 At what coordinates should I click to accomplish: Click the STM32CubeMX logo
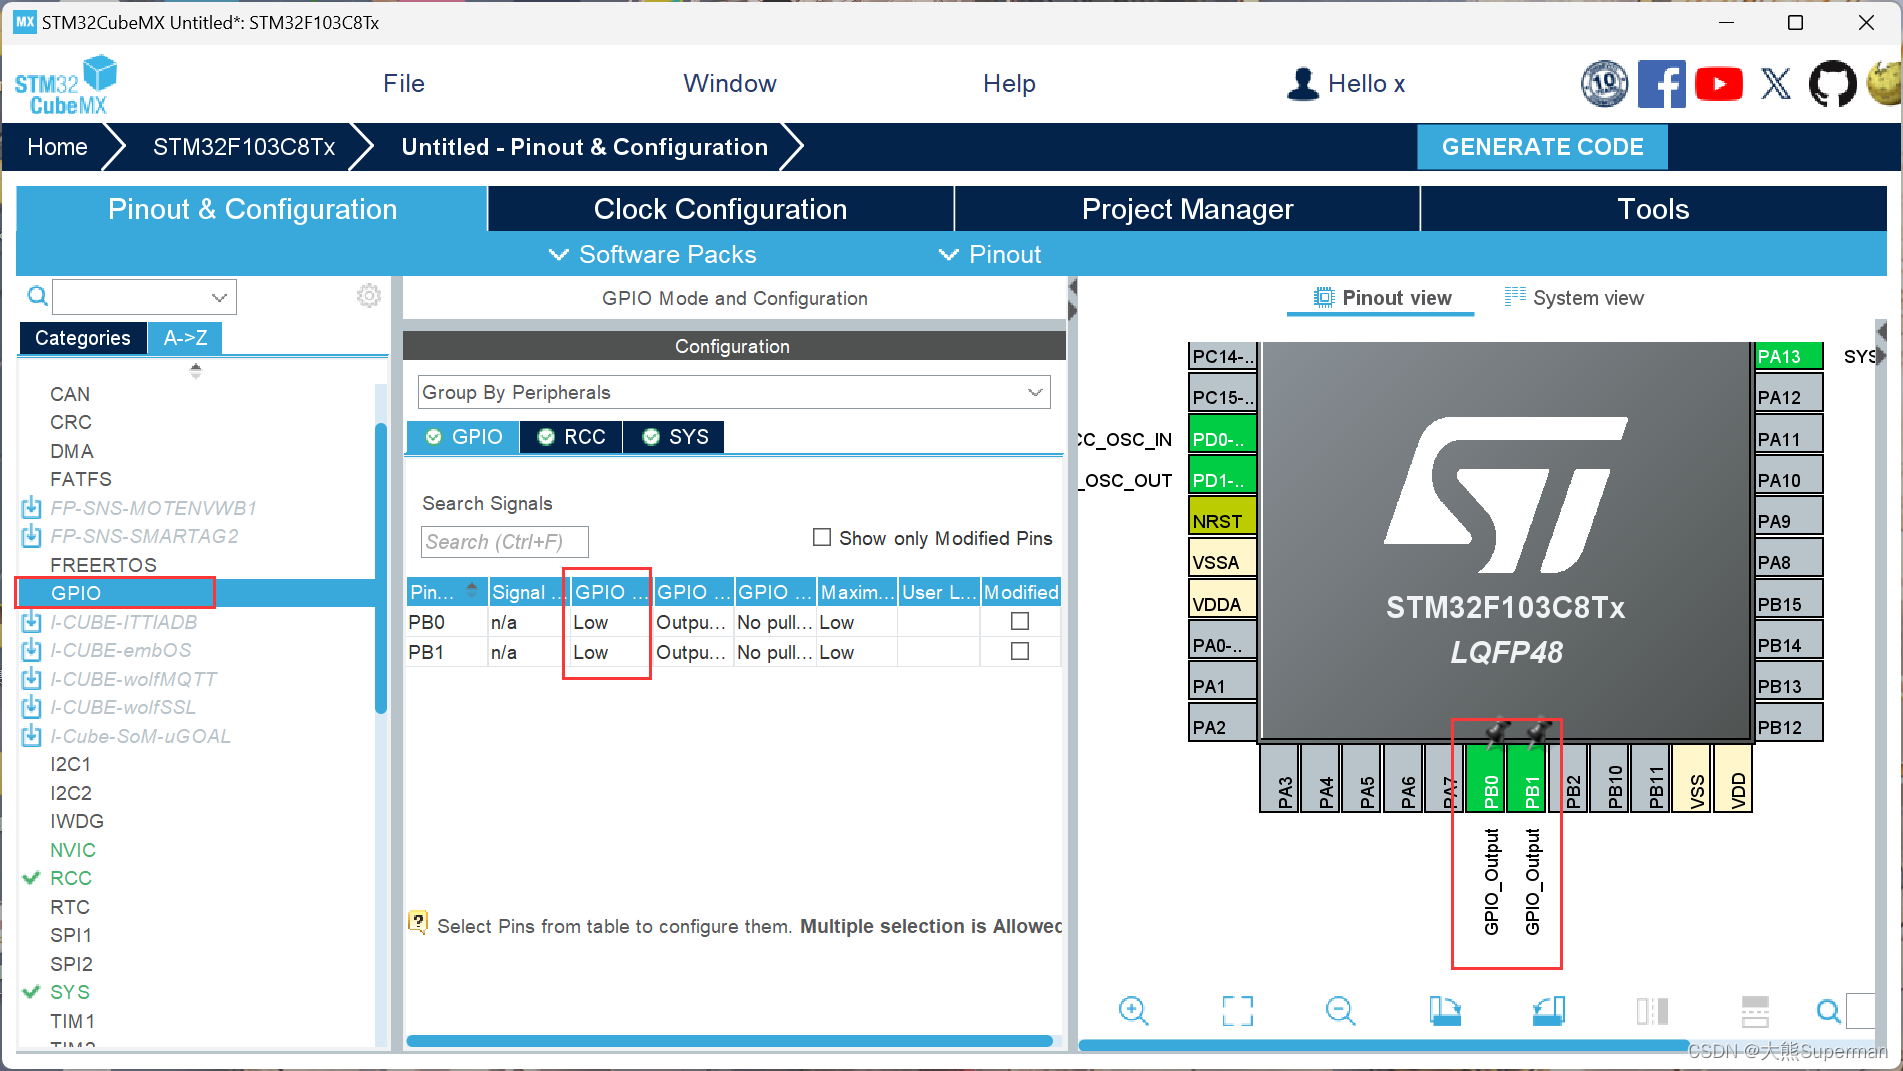pos(66,85)
